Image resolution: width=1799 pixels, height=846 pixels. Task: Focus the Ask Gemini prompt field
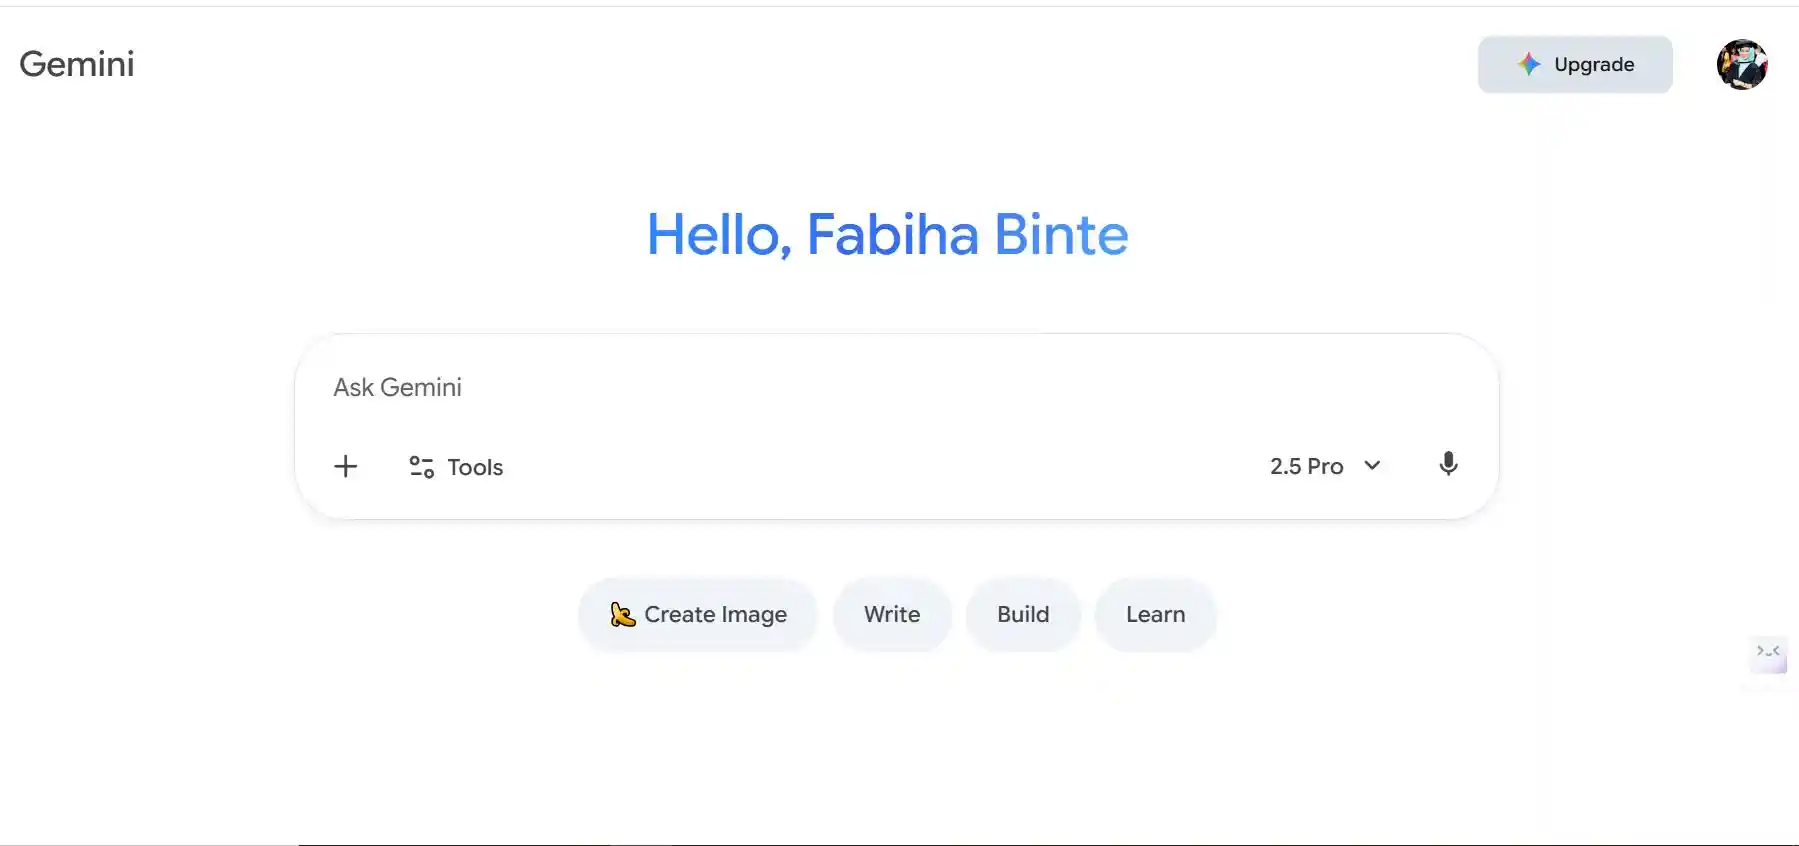pos(800,388)
